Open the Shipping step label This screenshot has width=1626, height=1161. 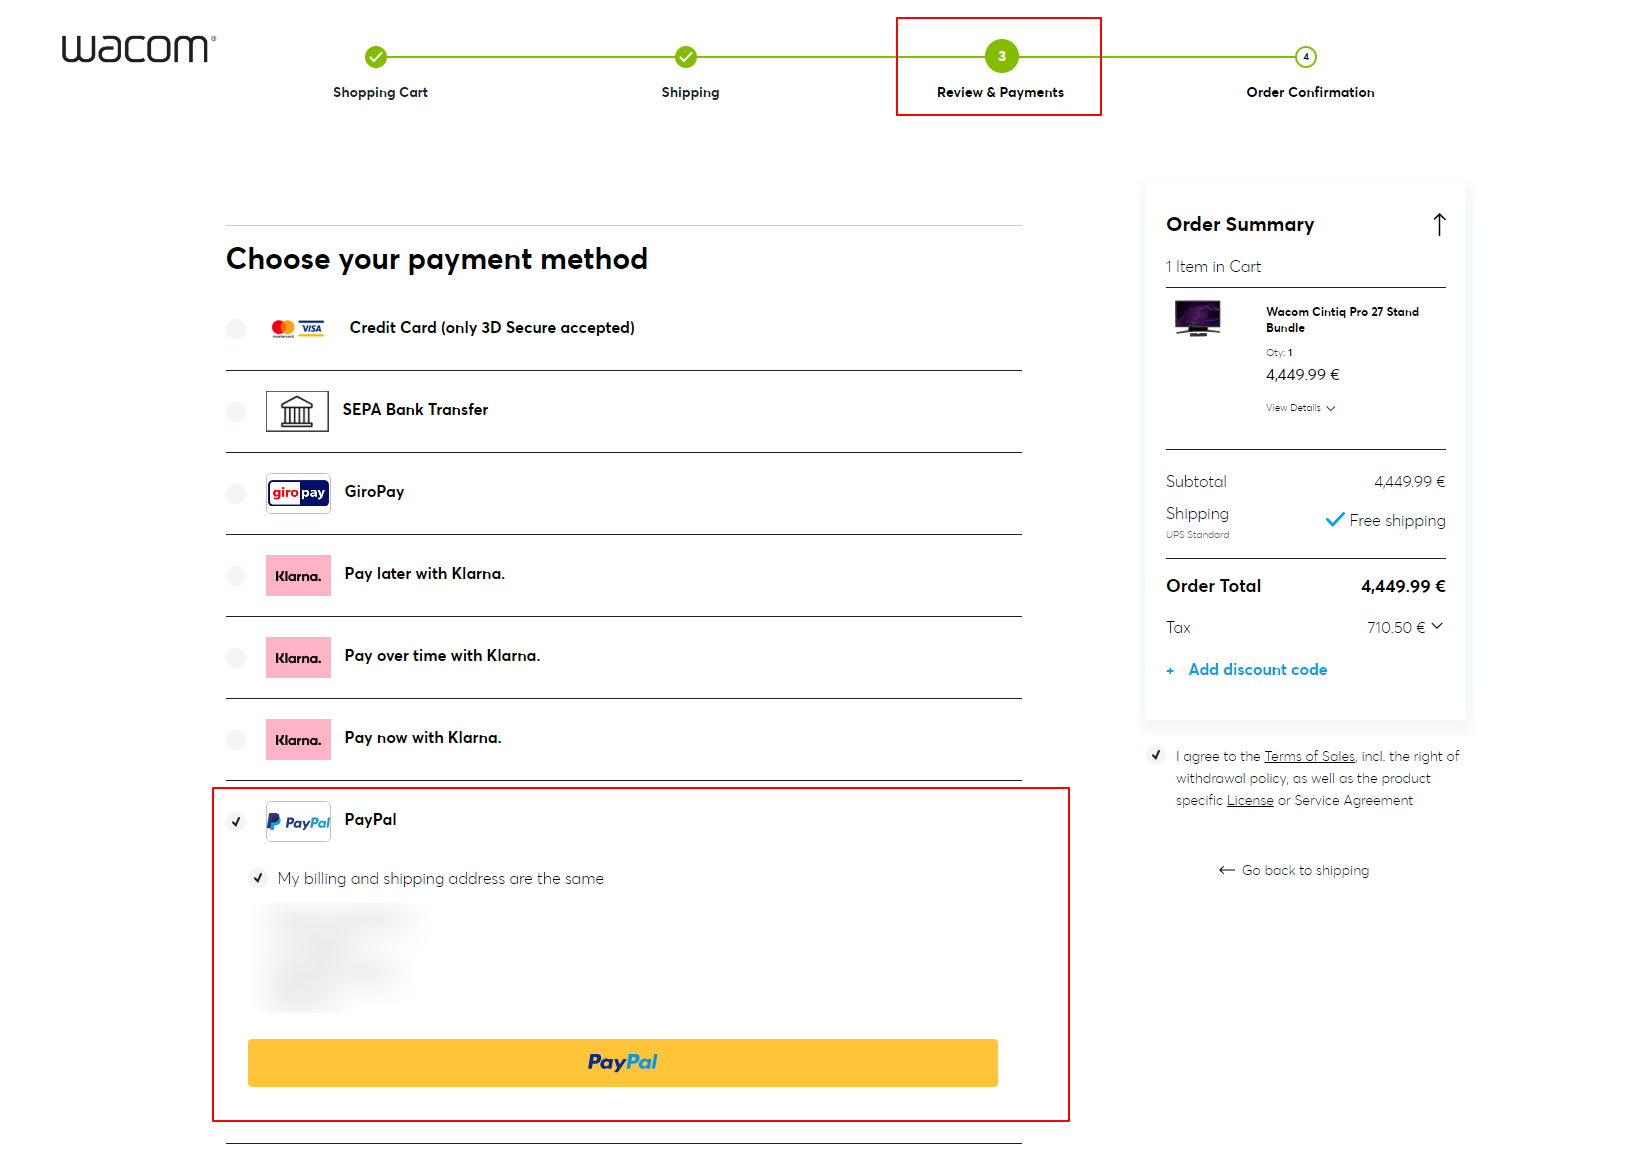coord(690,92)
